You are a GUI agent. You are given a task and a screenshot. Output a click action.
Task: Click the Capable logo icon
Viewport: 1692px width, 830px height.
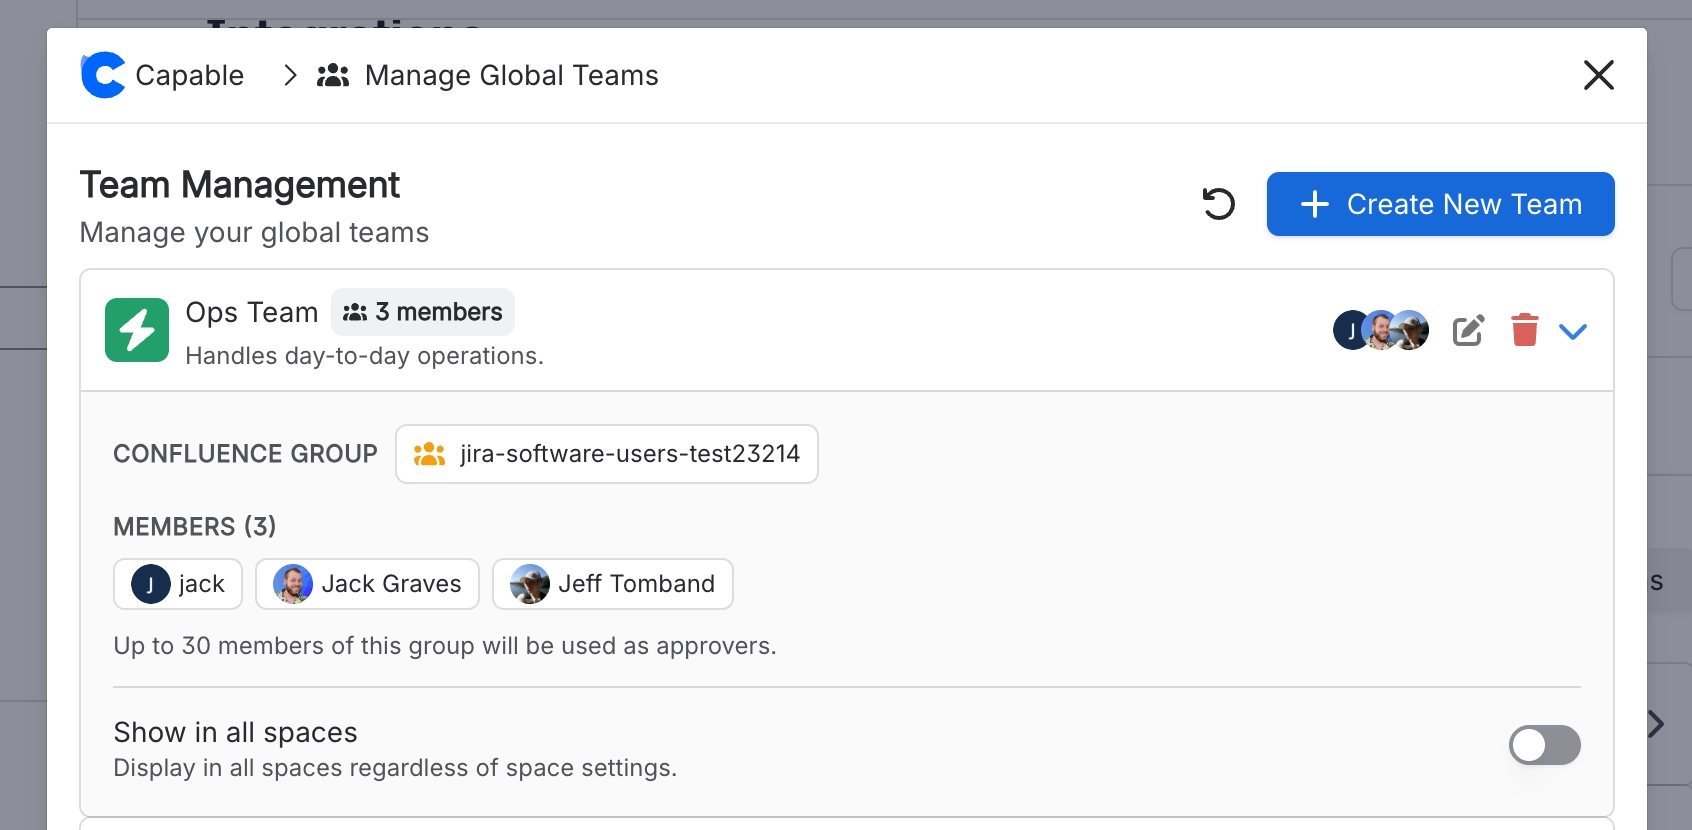(103, 75)
